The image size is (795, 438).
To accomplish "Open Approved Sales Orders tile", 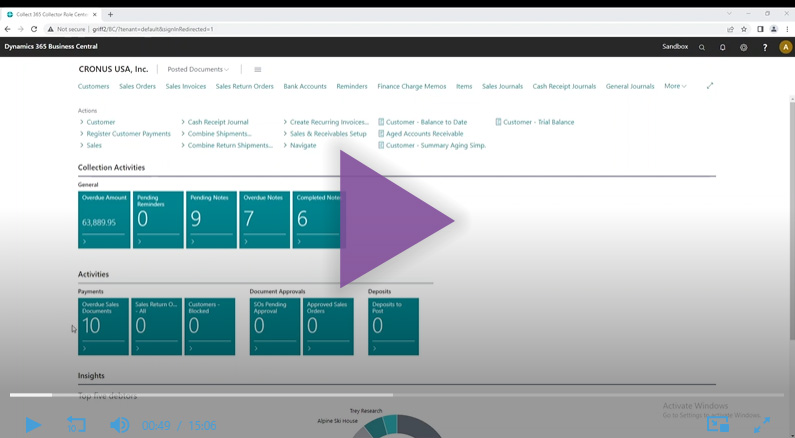I will pyautogui.click(x=328, y=326).
